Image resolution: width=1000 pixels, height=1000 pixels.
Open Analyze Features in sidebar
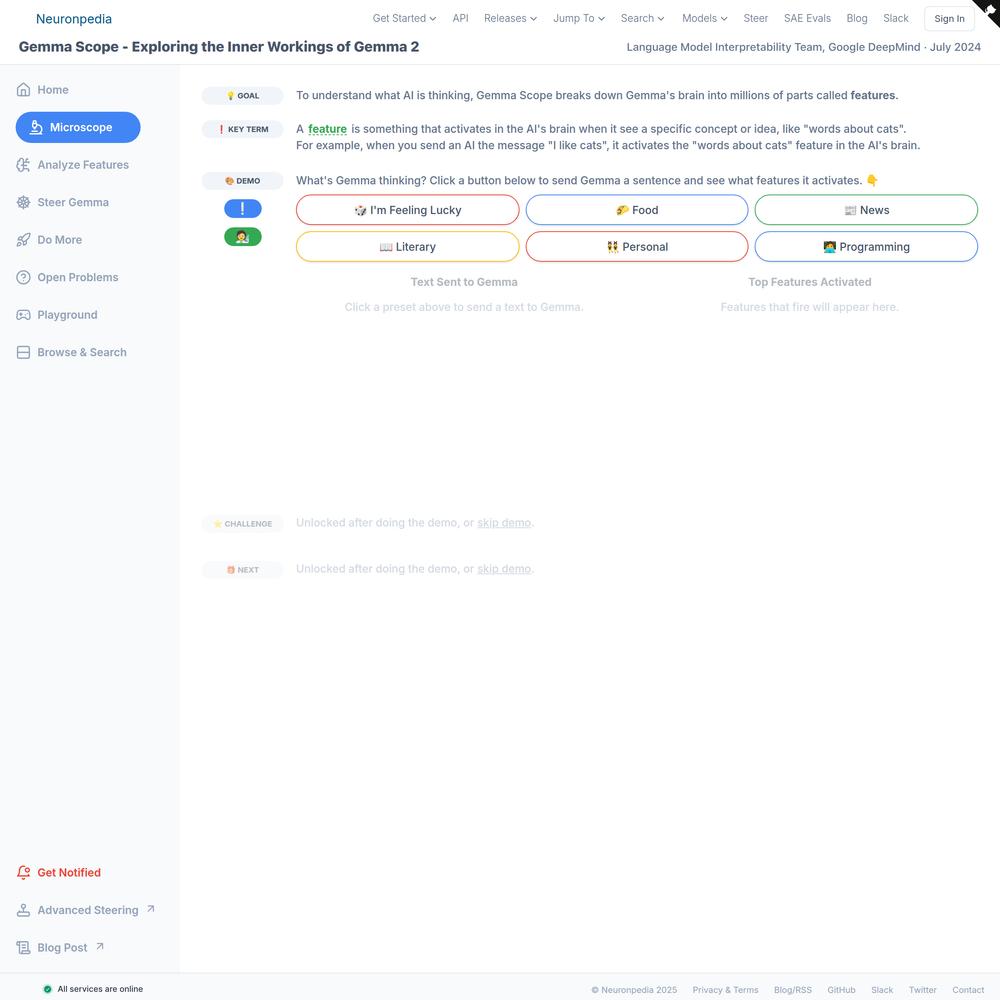(73, 165)
